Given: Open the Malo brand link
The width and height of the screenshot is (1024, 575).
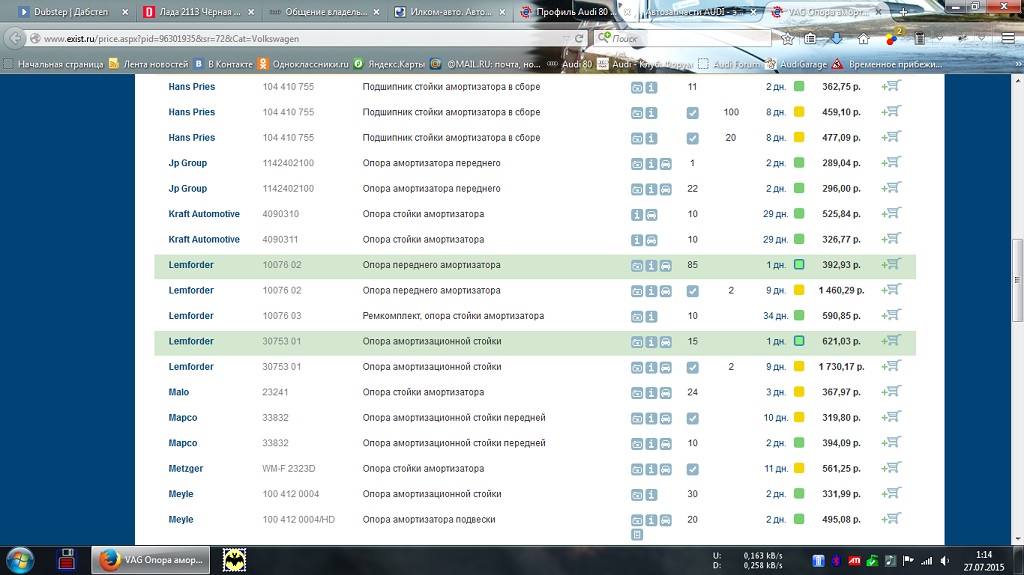Looking at the screenshot, I should point(178,392).
